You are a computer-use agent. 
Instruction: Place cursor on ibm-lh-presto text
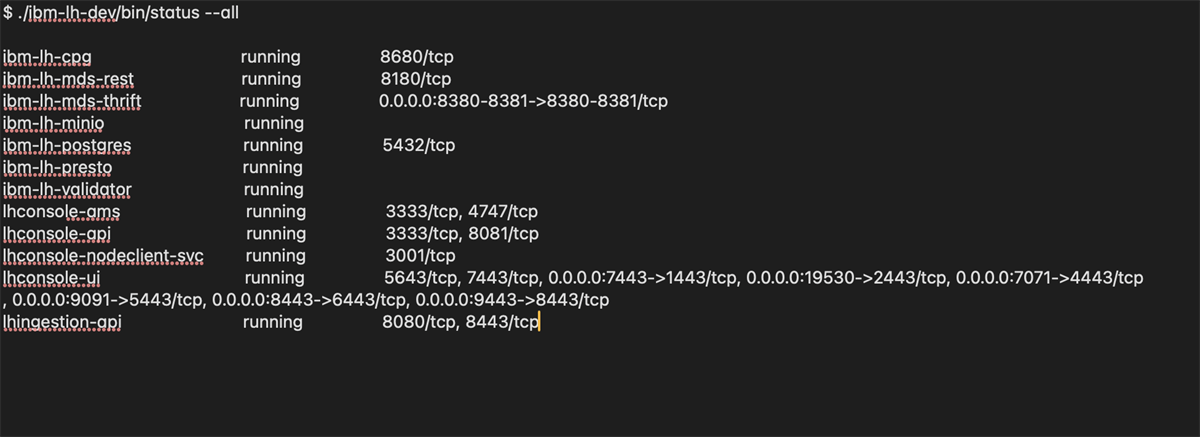click(x=57, y=167)
